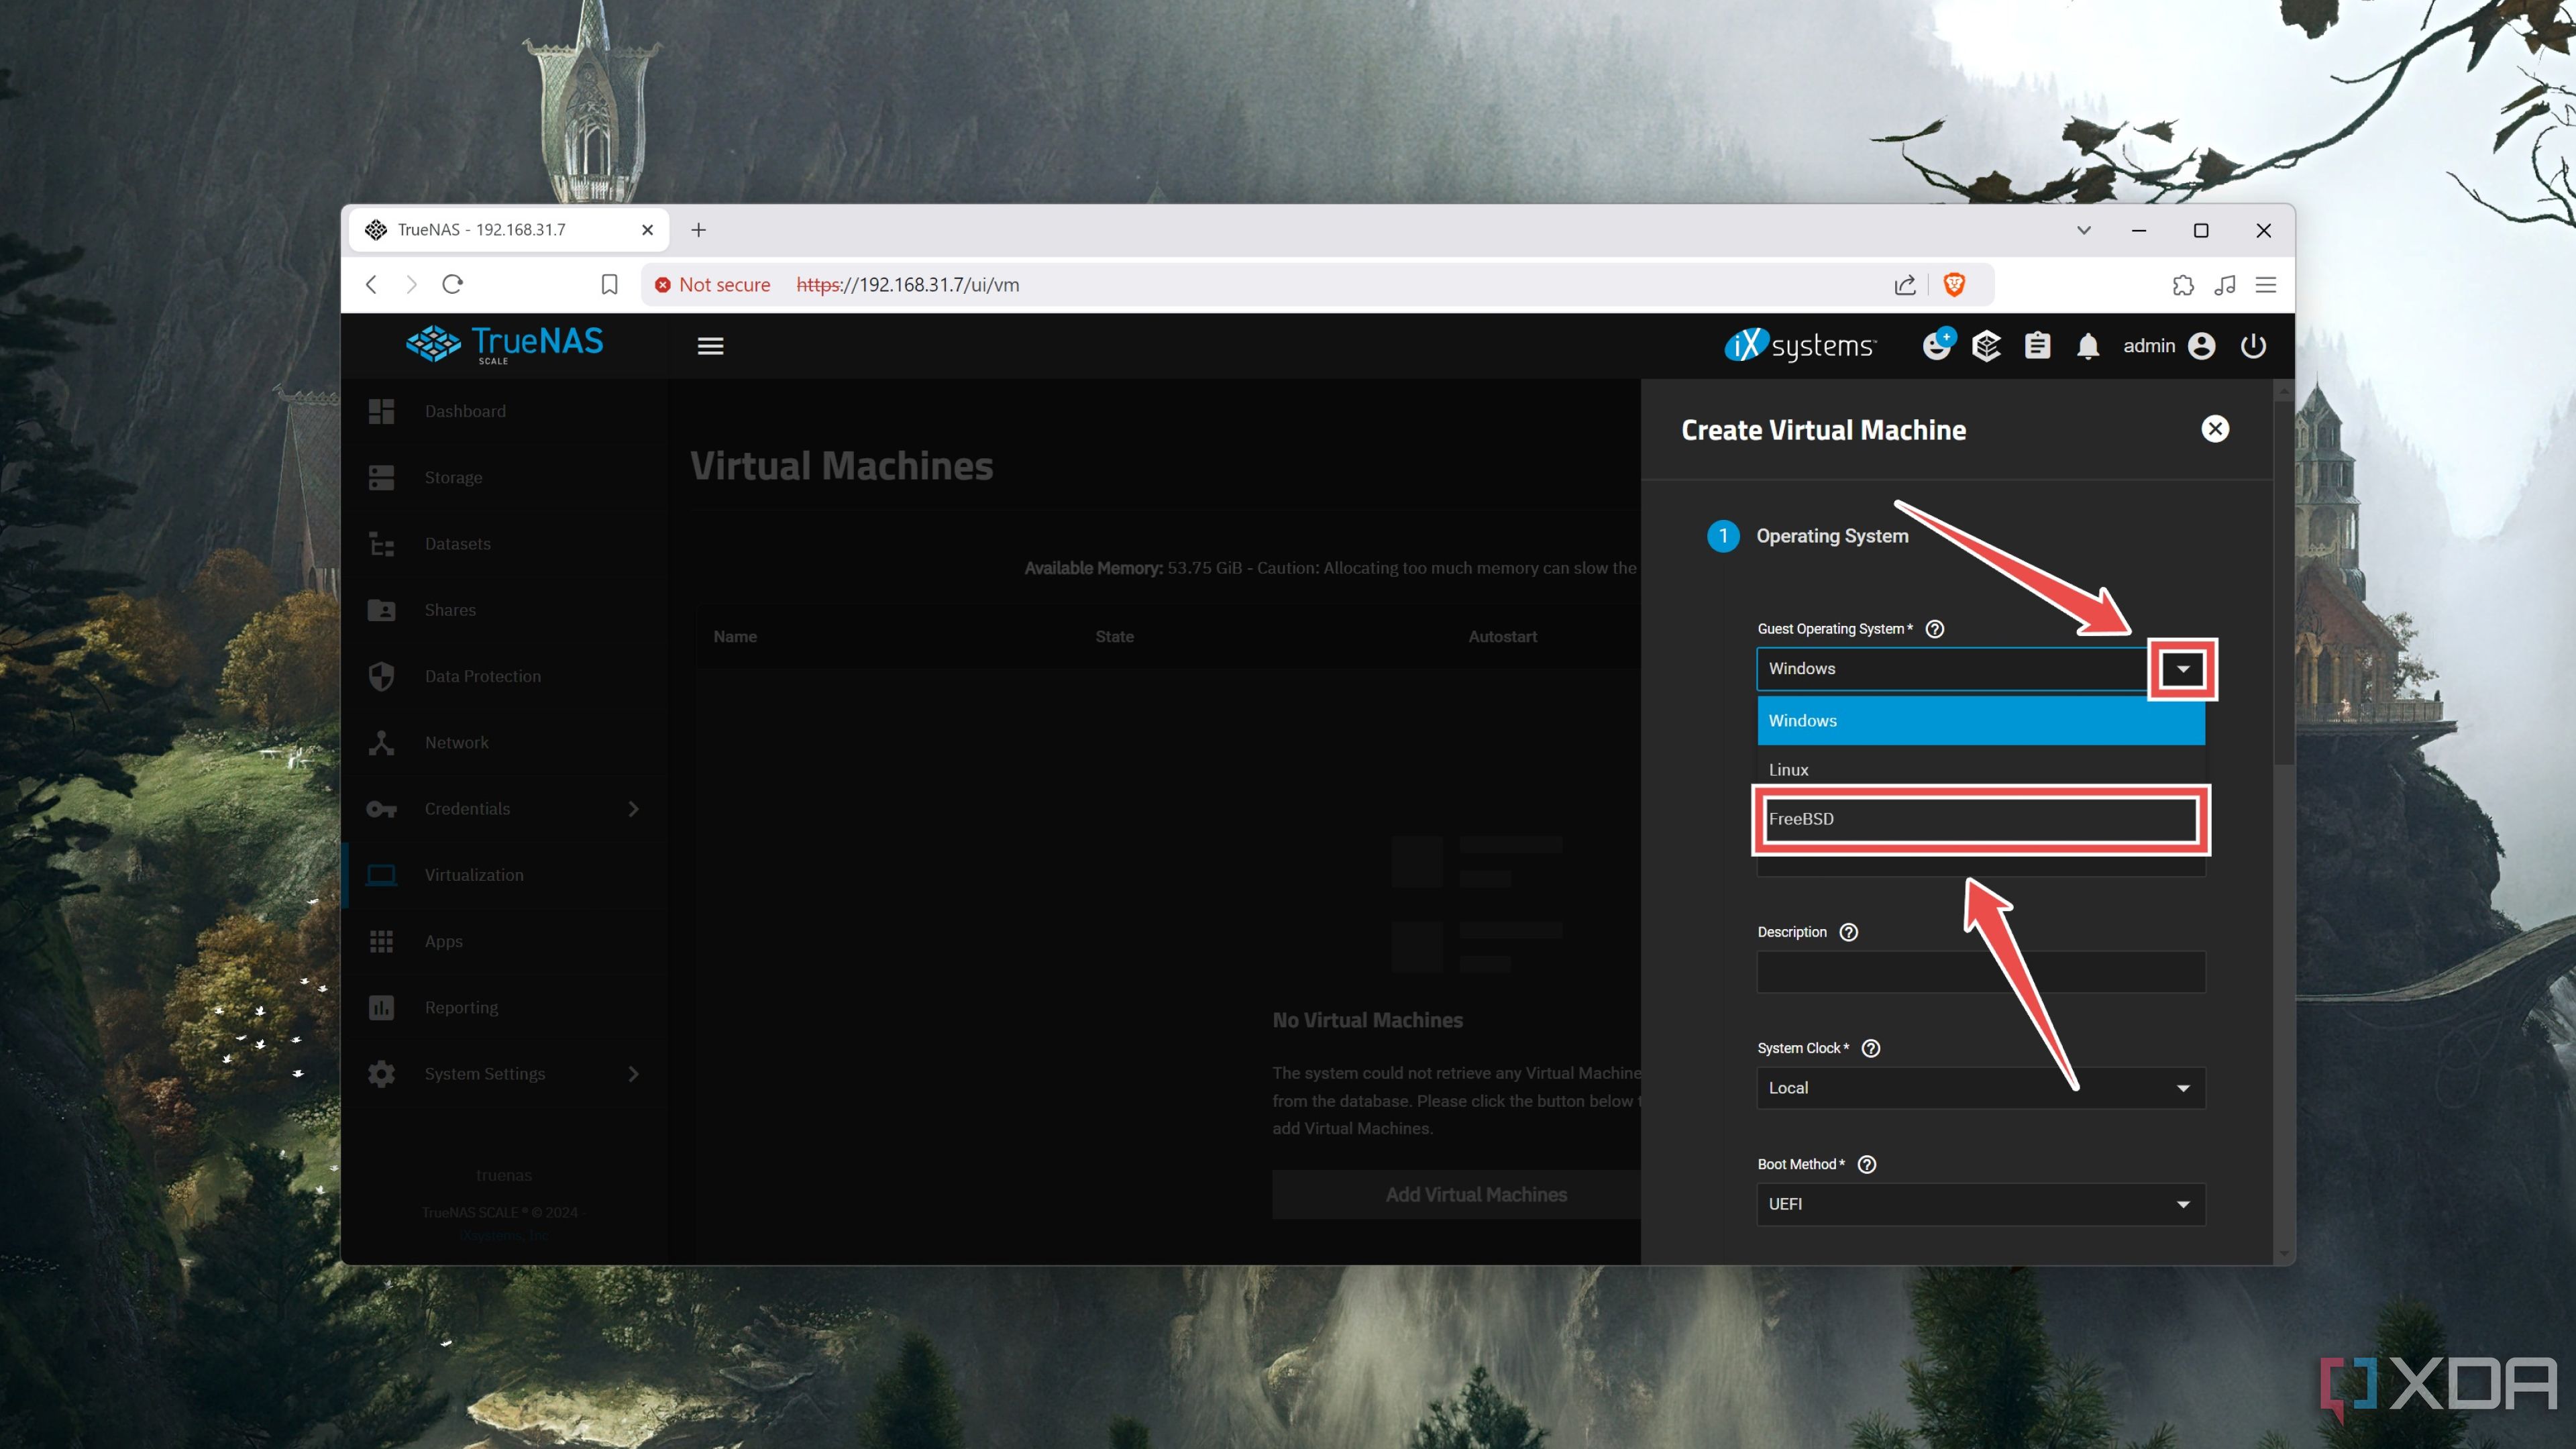2576x1449 pixels.
Task: Open the iXsystems logo link
Action: (1800, 345)
